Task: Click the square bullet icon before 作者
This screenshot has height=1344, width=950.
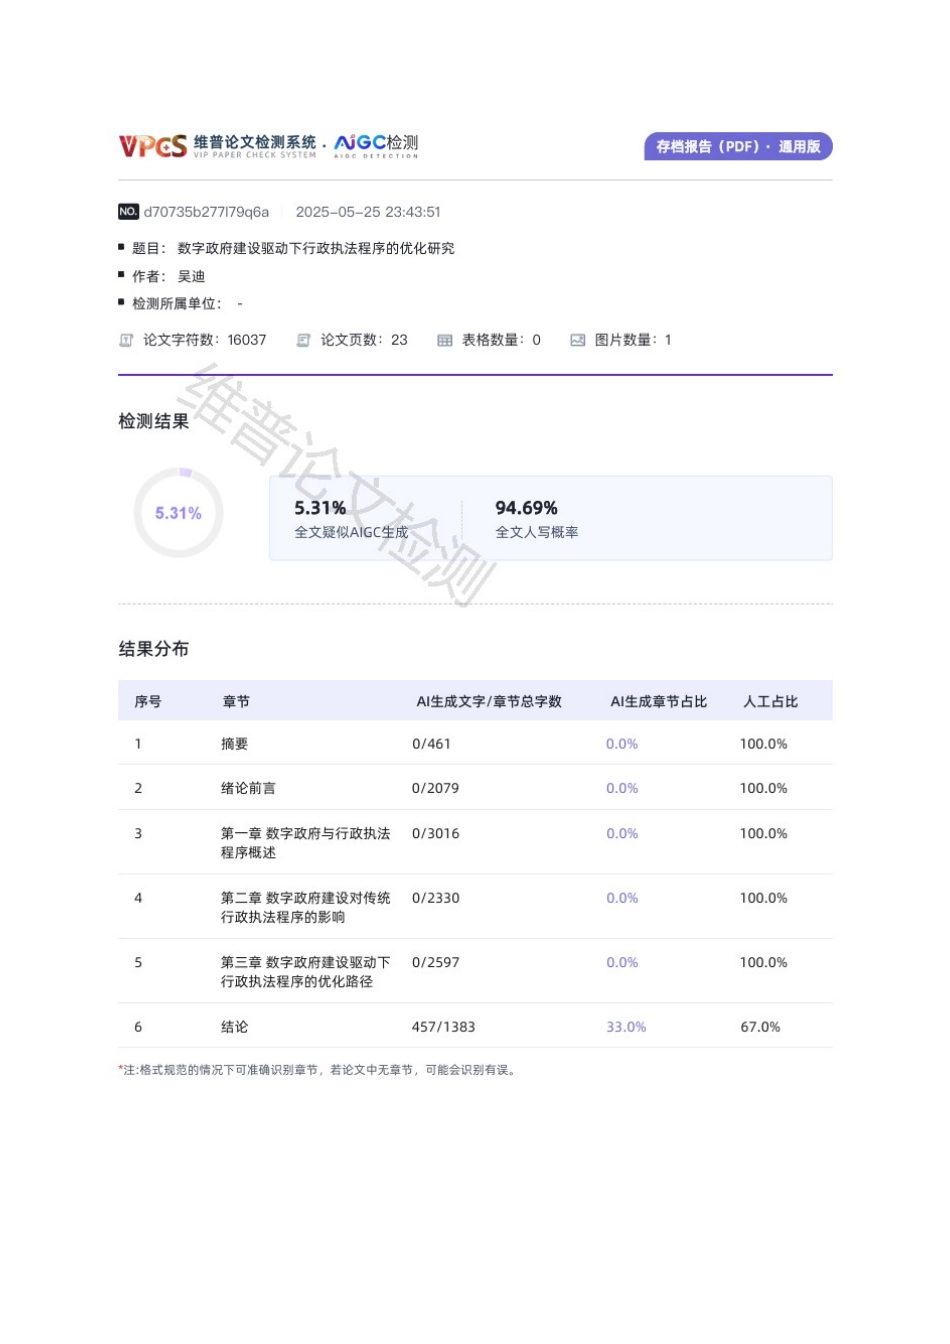Action: click(122, 275)
